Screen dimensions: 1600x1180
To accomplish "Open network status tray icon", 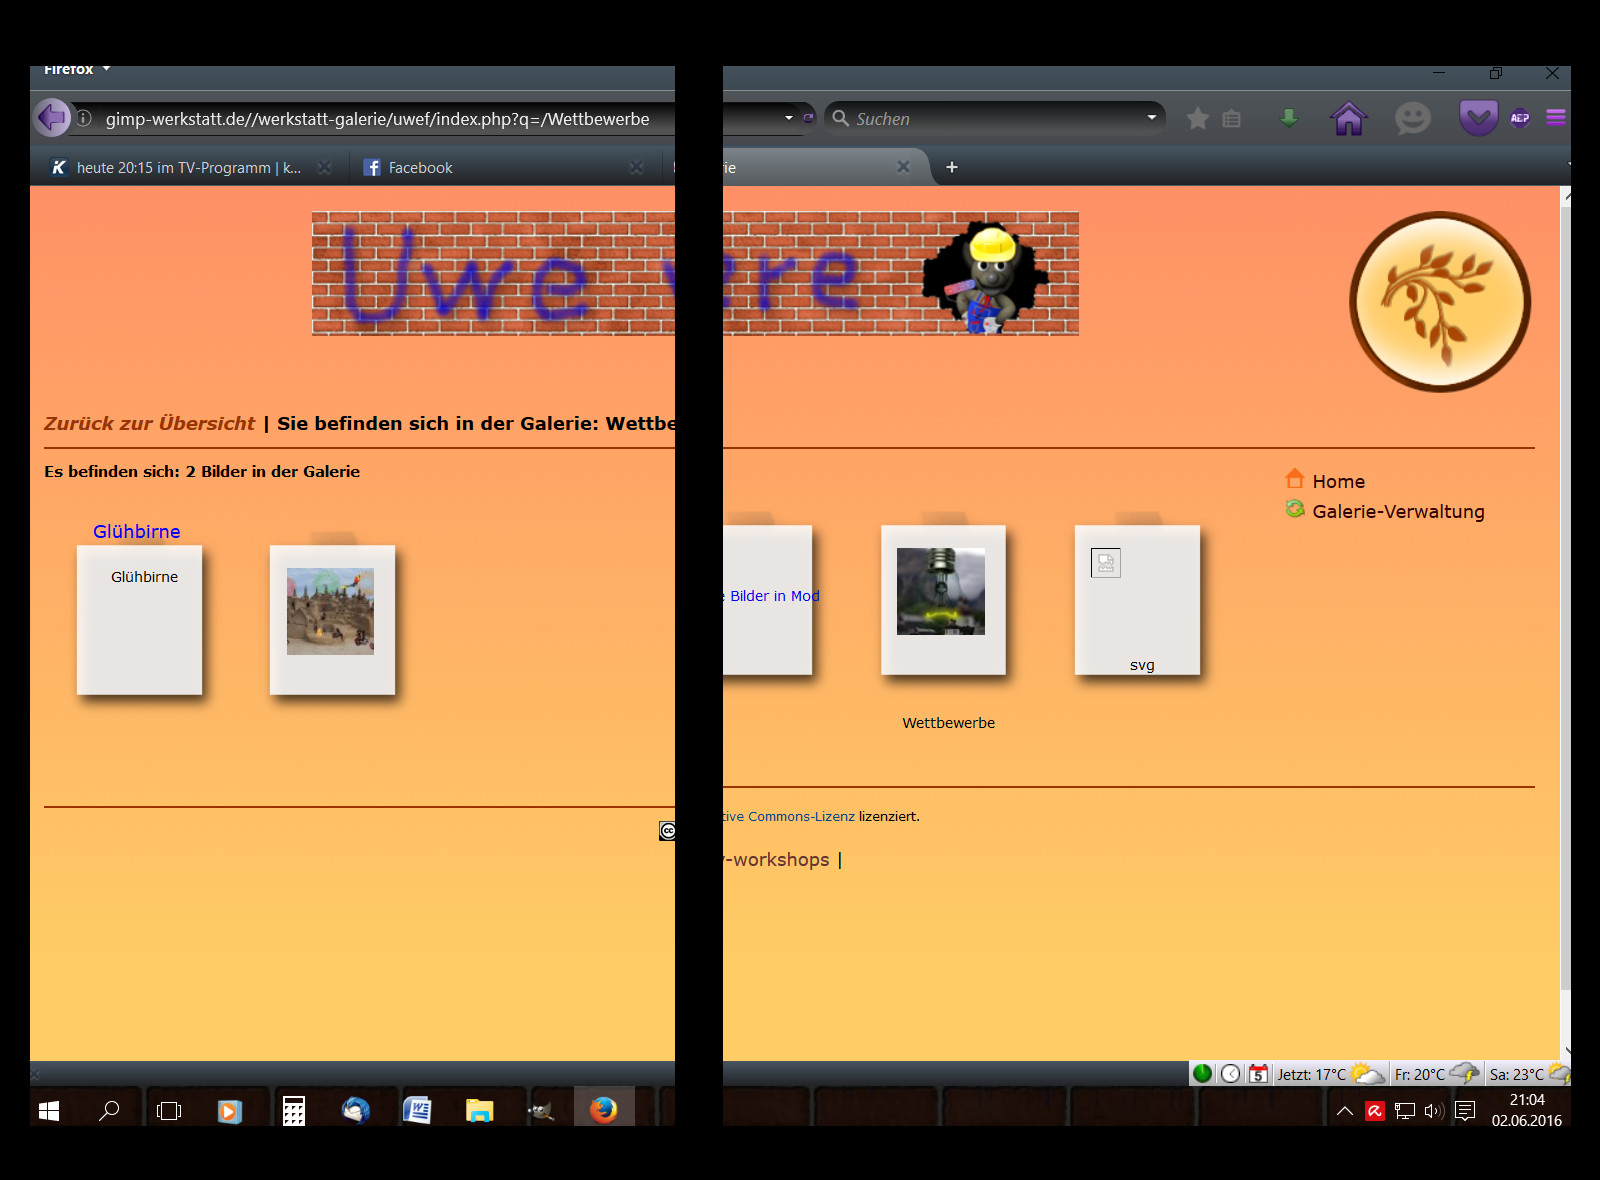I will click(1405, 1111).
